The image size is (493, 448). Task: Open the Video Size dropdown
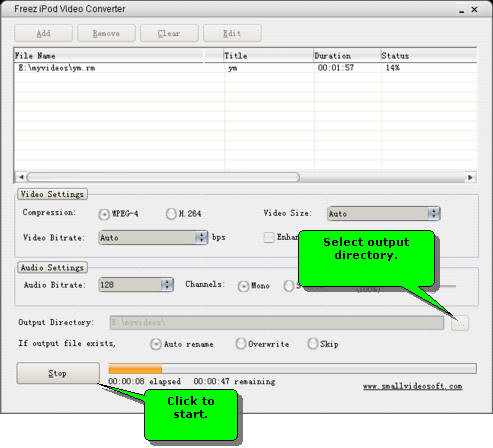(x=383, y=214)
